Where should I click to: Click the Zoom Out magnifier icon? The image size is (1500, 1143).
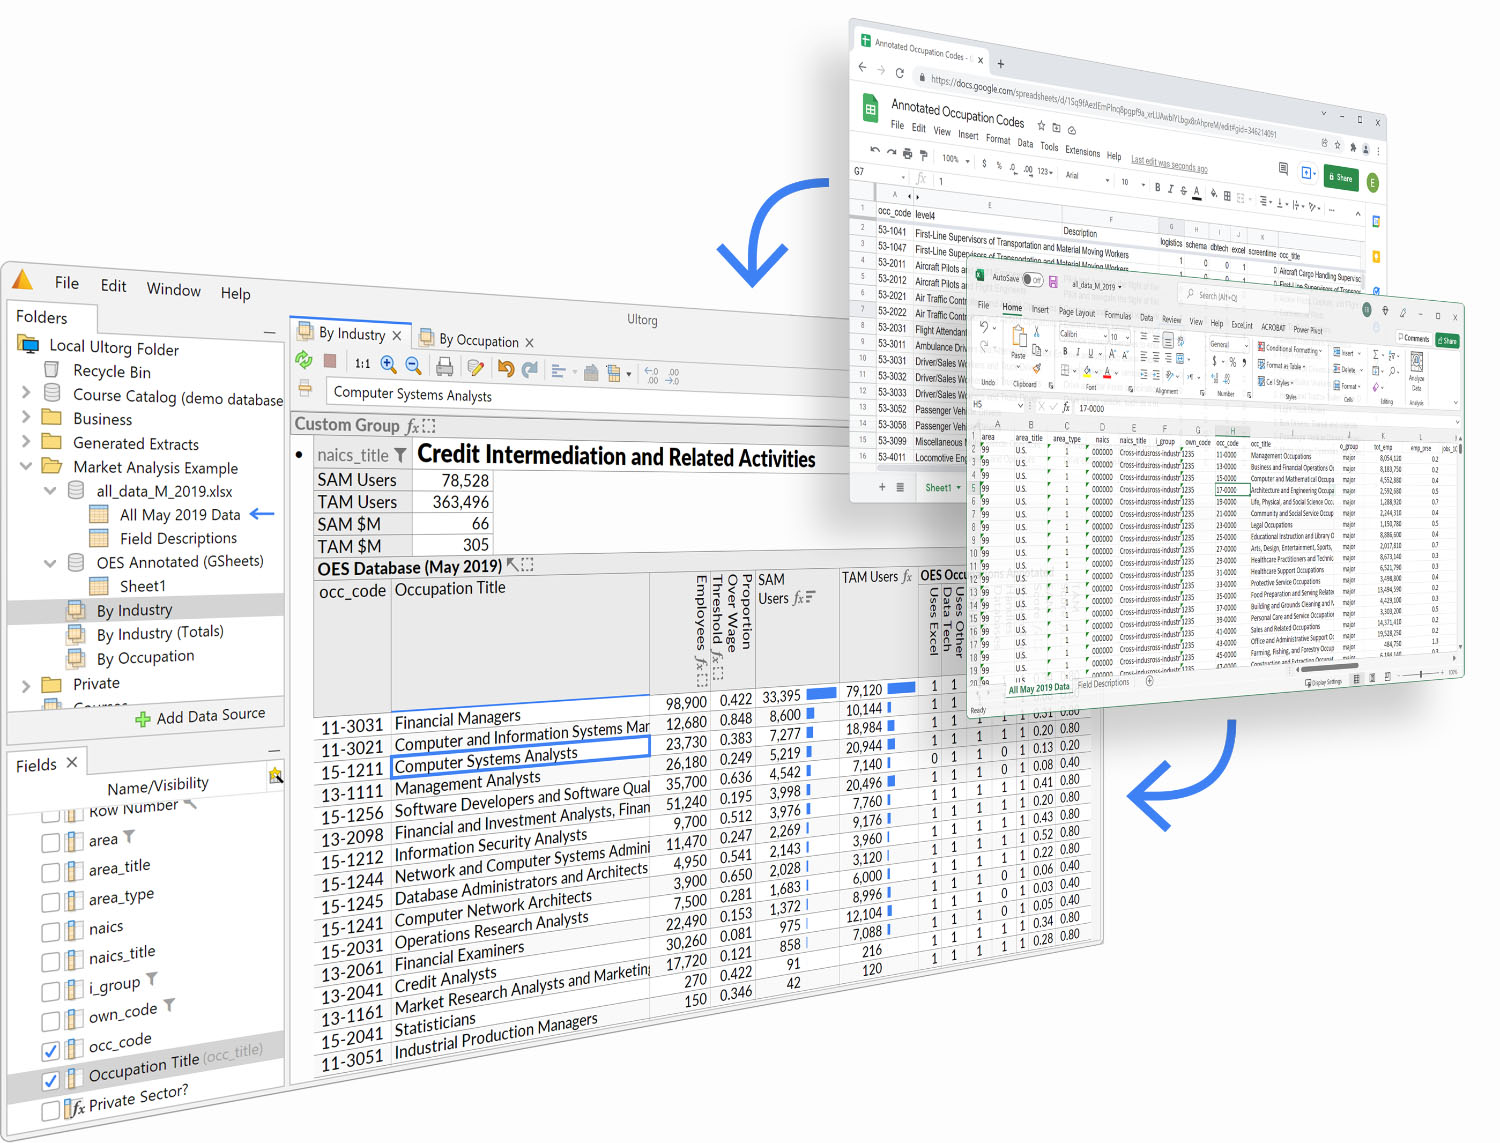pos(414,363)
